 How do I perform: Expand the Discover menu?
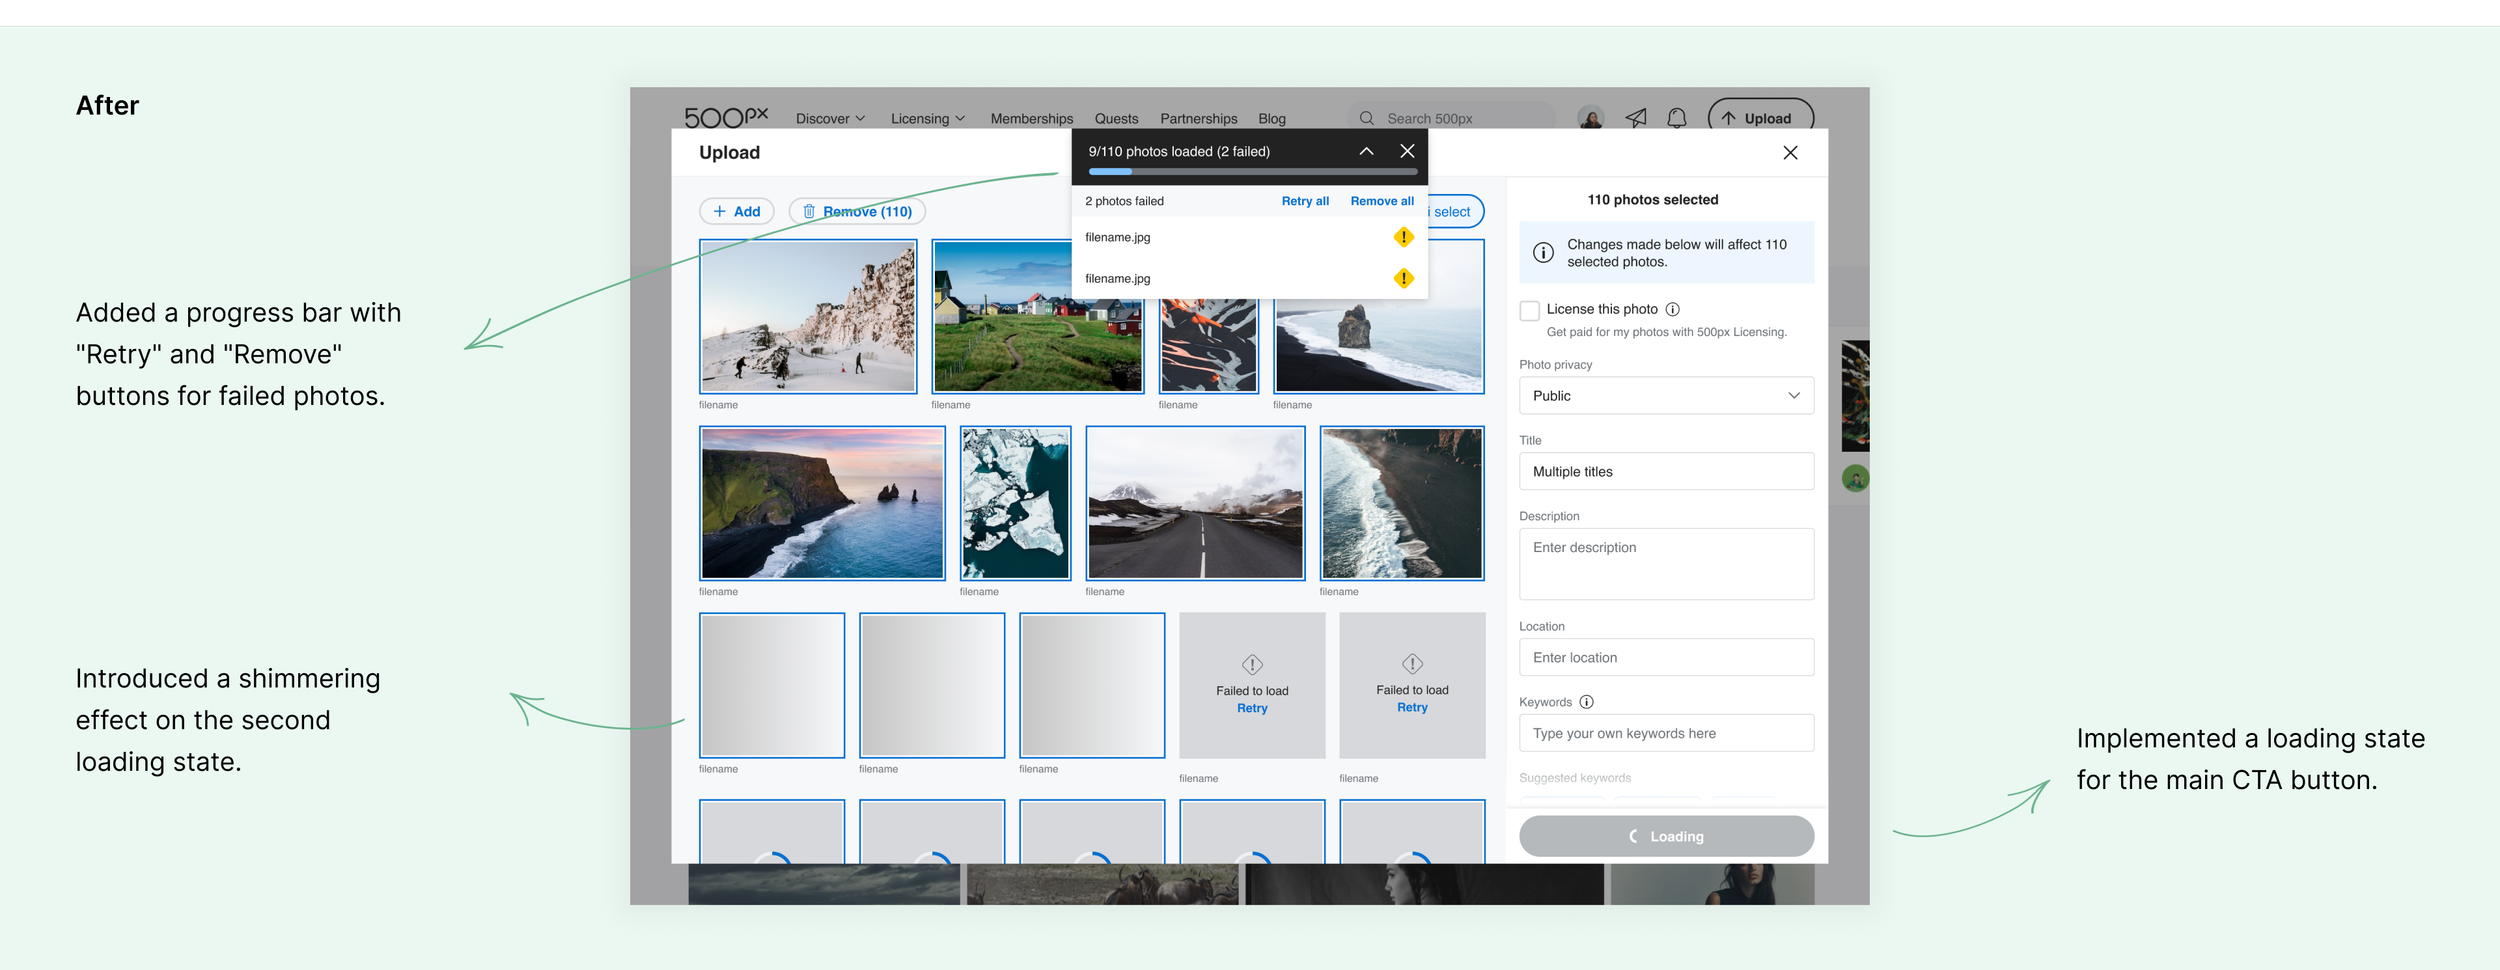[x=830, y=118]
